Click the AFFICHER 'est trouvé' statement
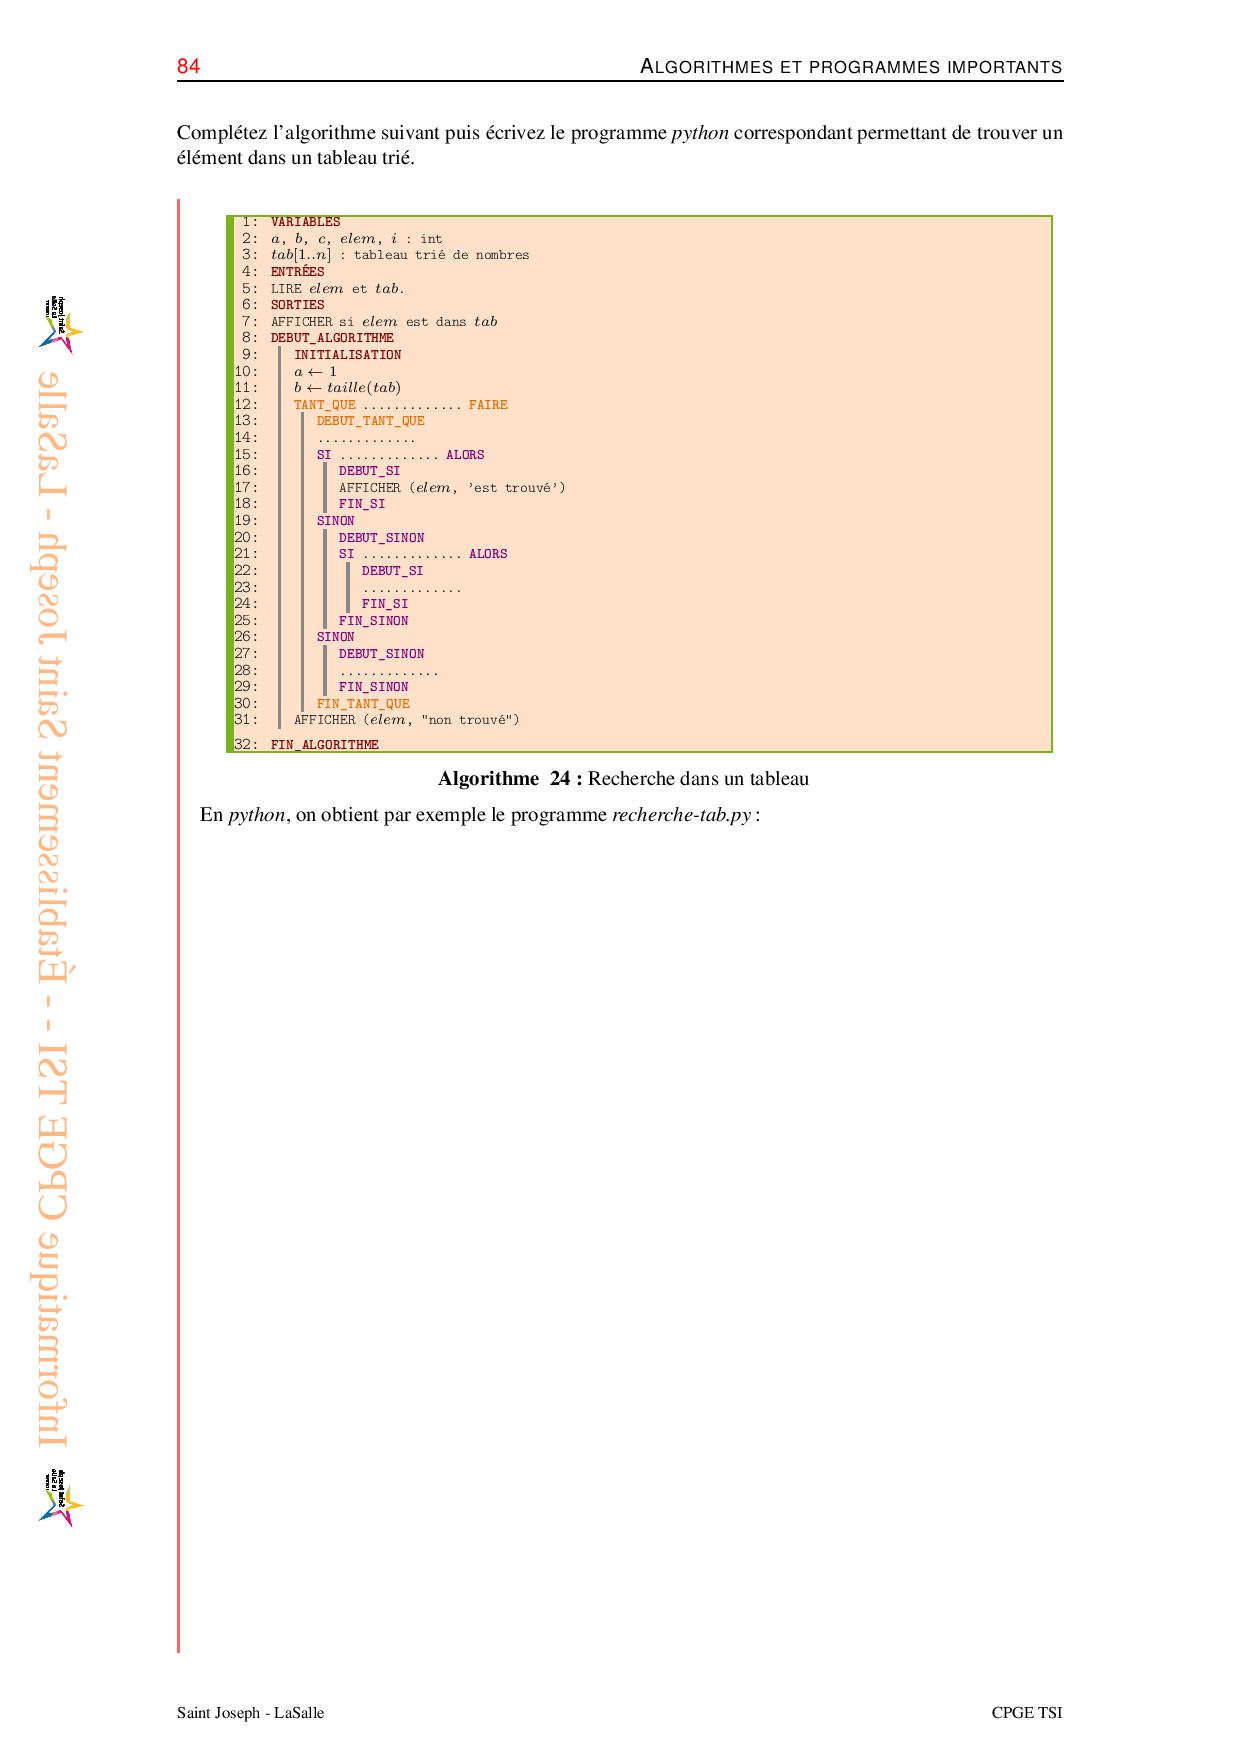1240x1754 pixels. pos(451,488)
